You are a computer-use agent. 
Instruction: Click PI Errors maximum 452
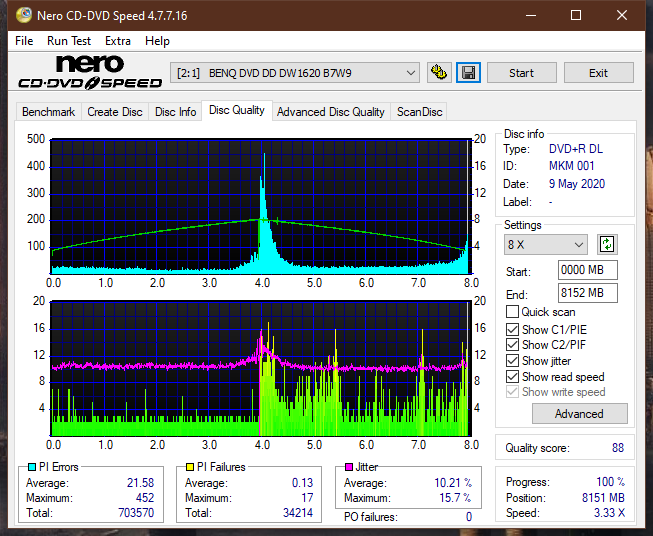(x=145, y=498)
